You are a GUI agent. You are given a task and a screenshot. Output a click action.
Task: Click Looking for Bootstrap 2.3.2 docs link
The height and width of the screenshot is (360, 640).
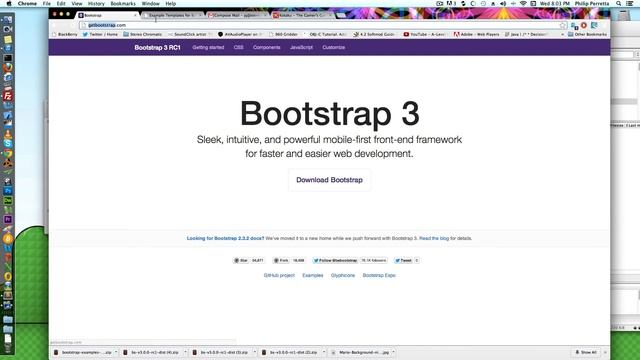tap(225, 238)
